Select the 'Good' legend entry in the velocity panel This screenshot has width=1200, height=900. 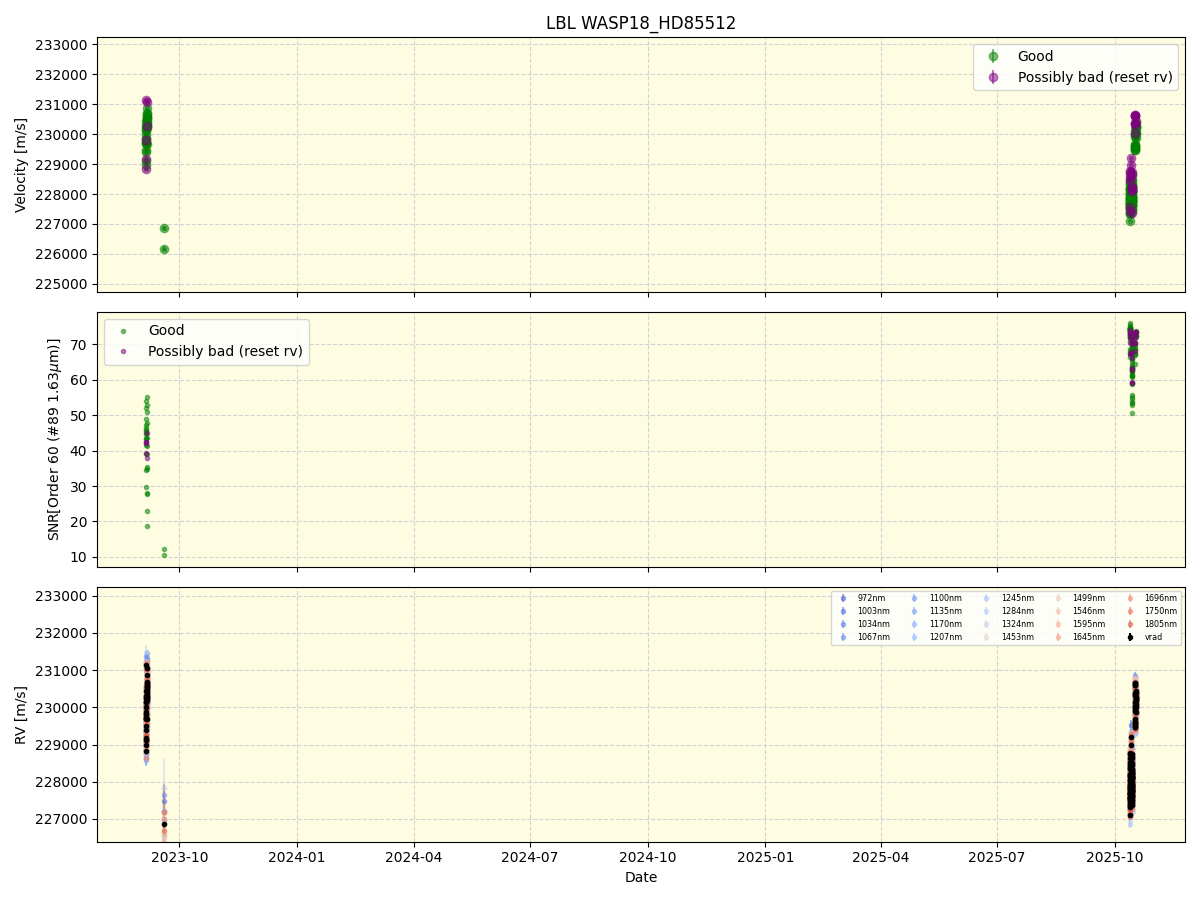point(1035,57)
